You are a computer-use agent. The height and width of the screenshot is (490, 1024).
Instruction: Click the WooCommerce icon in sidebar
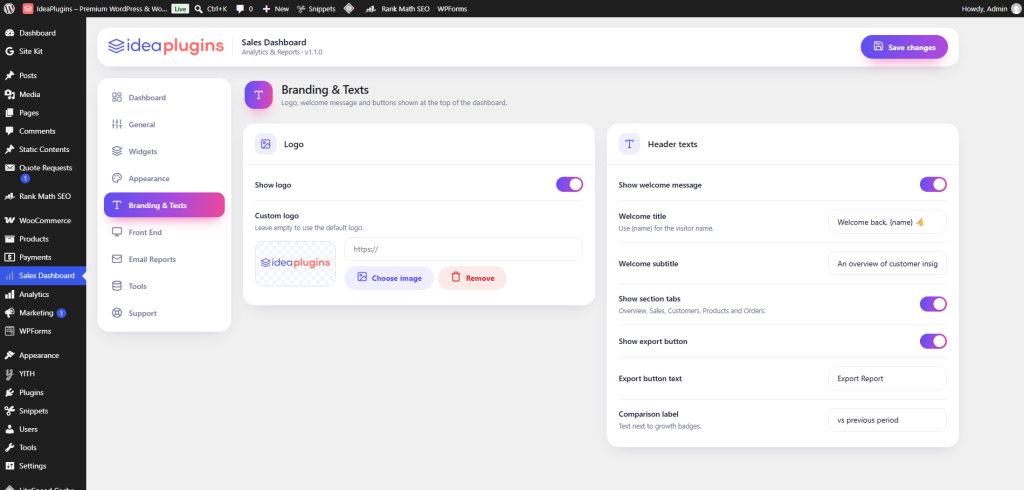coord(9,220)
